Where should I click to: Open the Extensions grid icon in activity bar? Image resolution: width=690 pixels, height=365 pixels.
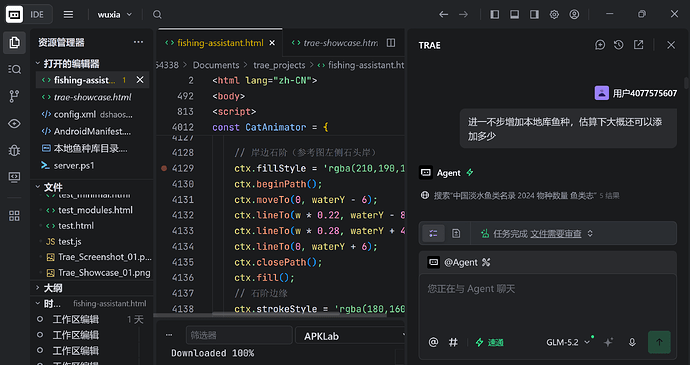click(x=15, y=216)
